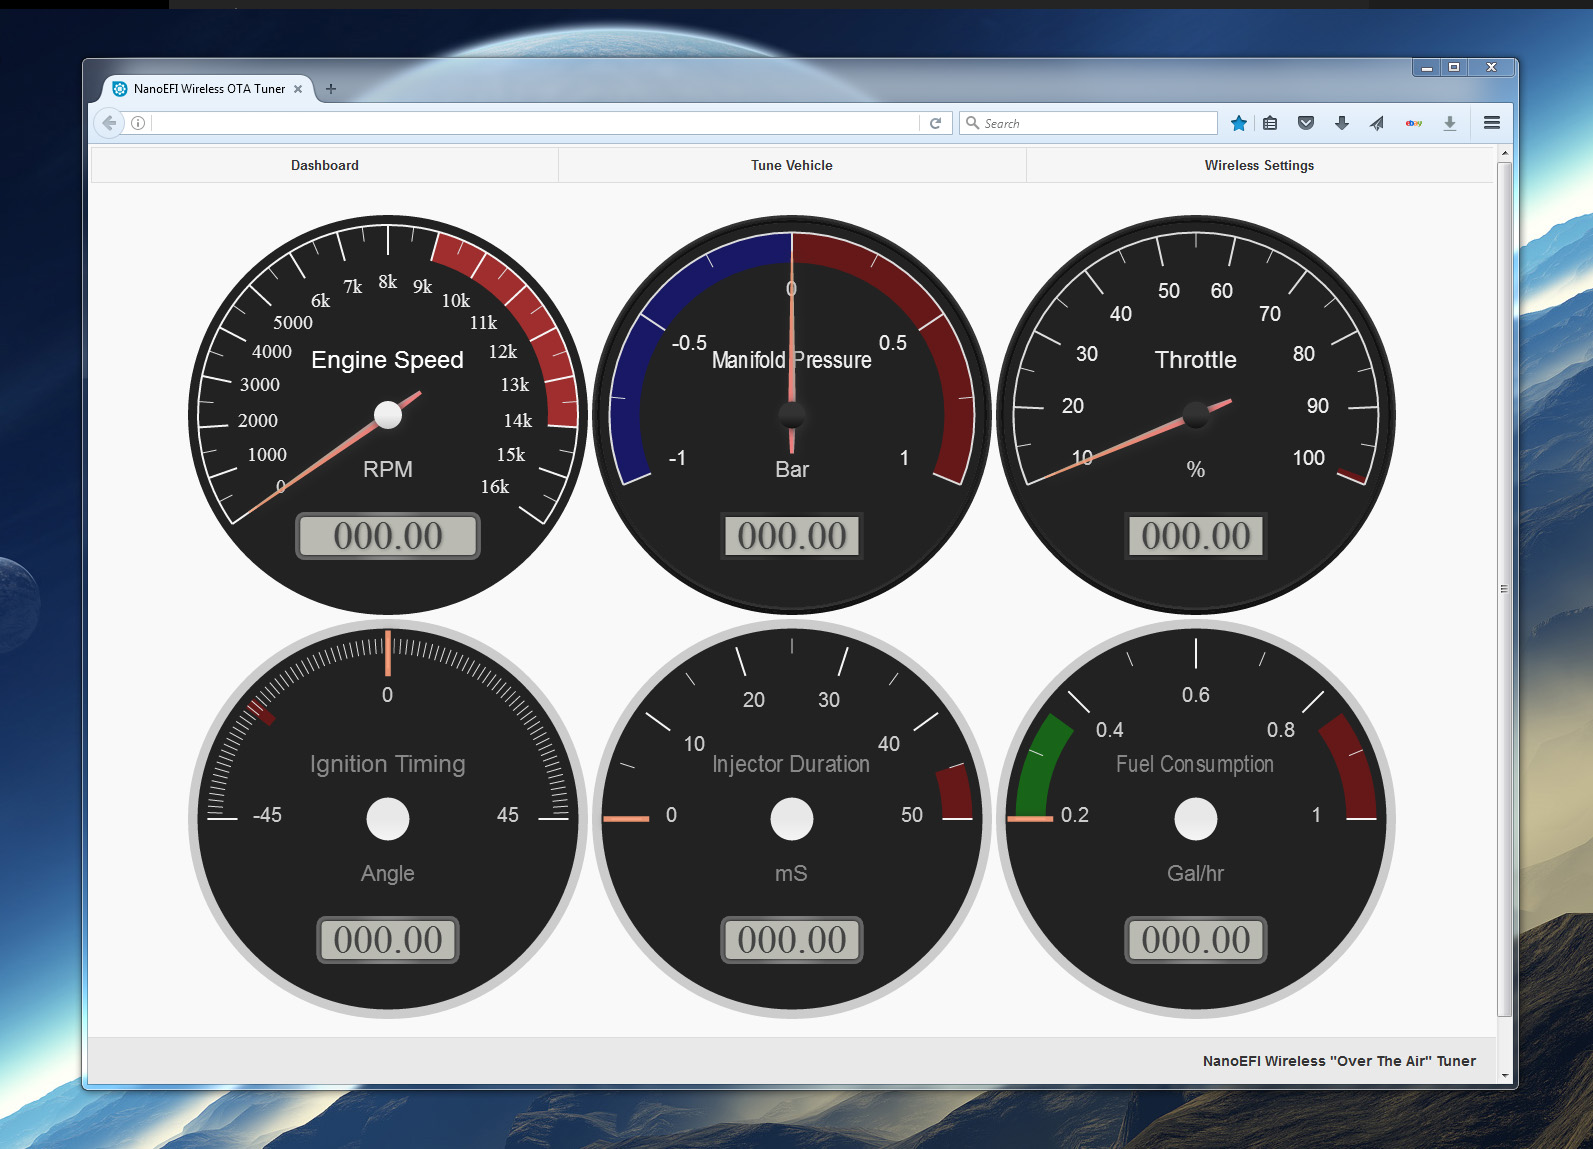This screenshot has height=1149, width=1593.
Task: Click the footer text NanoEFI Wireless Tuner
Action: [x=1339, y=1061]
